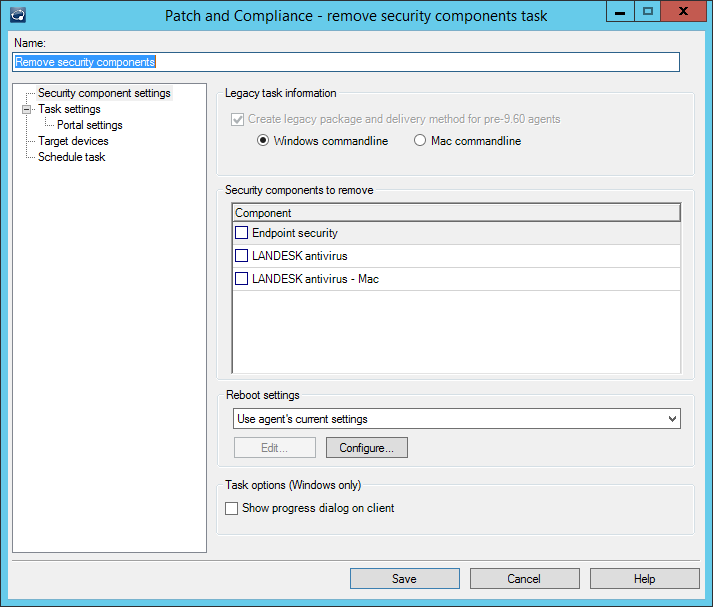Click the disabled Edit... button
The image size is (713, 607).
pos(275,448)
